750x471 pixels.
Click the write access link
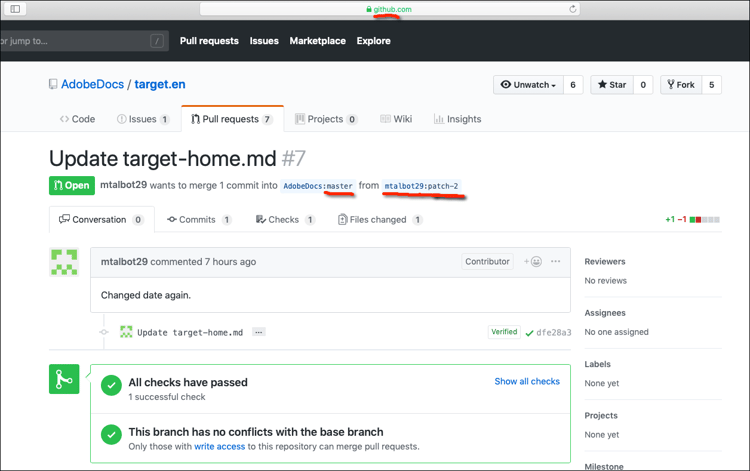(220, 446)
